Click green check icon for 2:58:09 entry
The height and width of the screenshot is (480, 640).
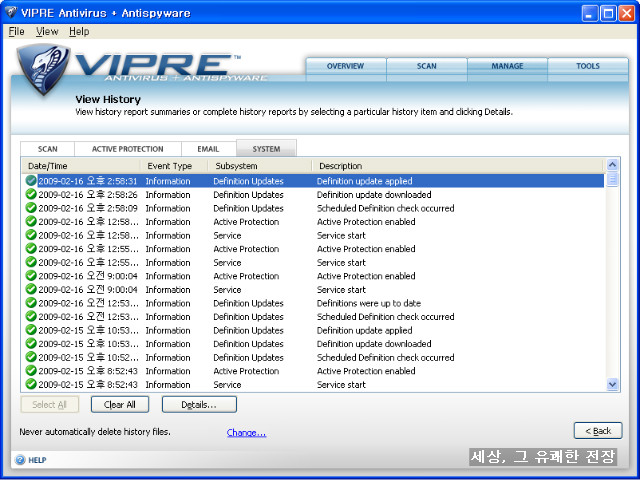(31, 208)
